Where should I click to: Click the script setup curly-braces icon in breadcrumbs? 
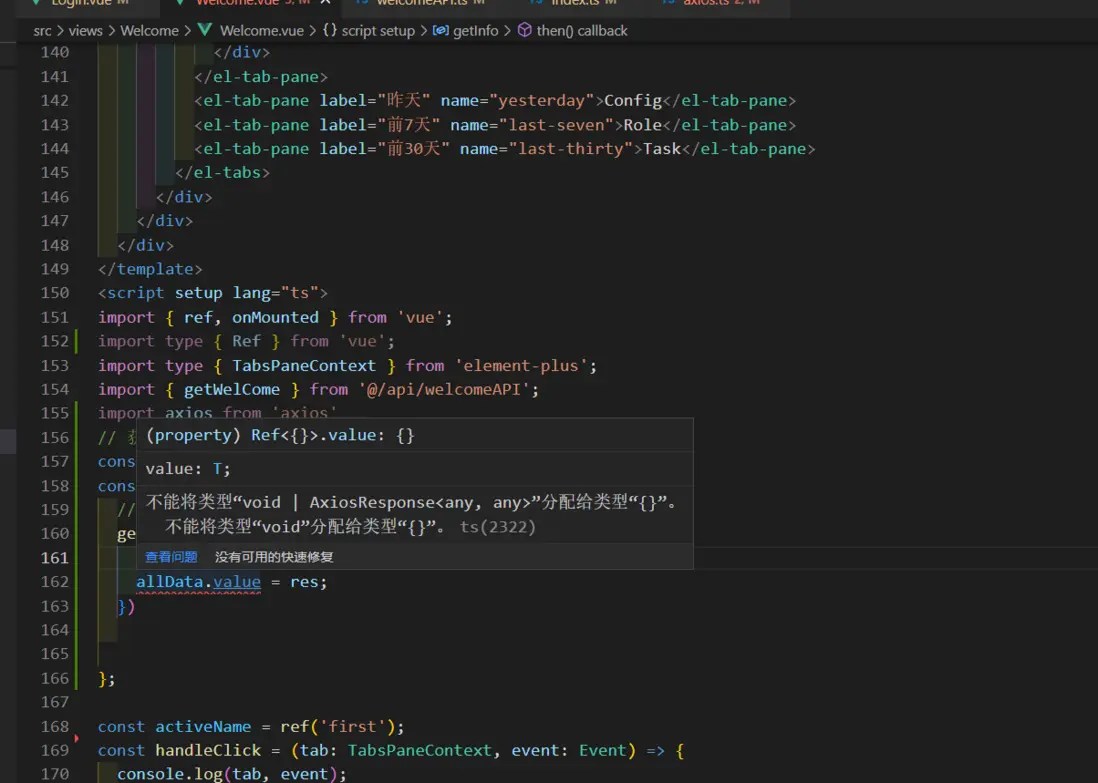327,30
